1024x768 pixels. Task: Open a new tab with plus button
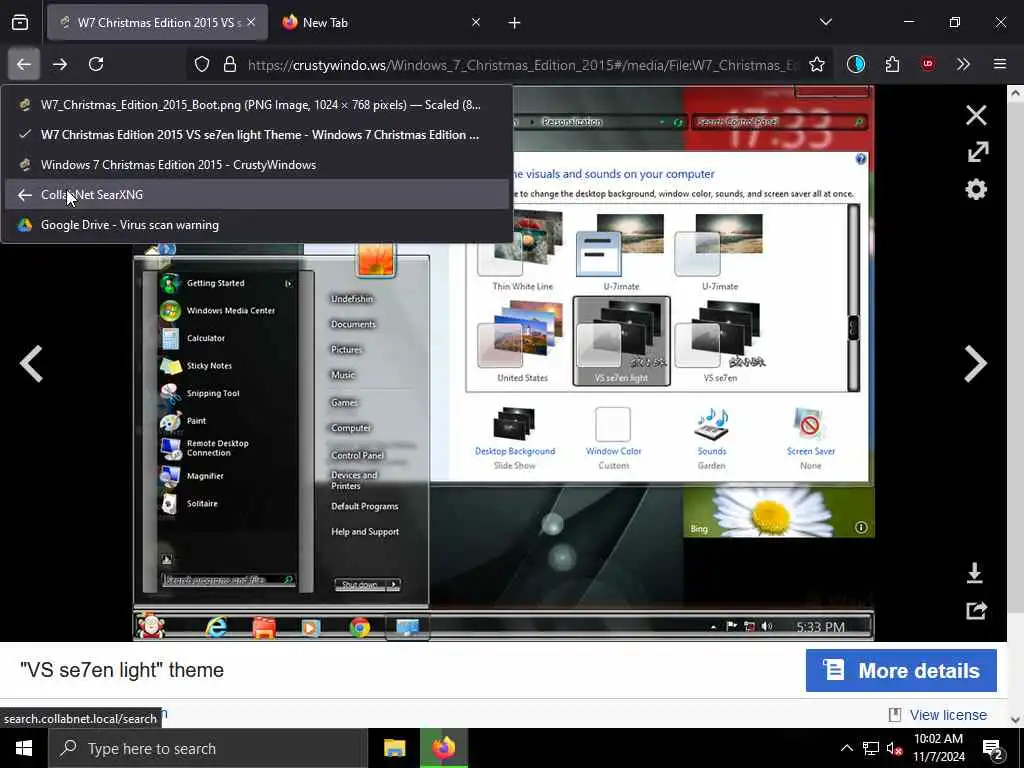click(x=515, y=23)
